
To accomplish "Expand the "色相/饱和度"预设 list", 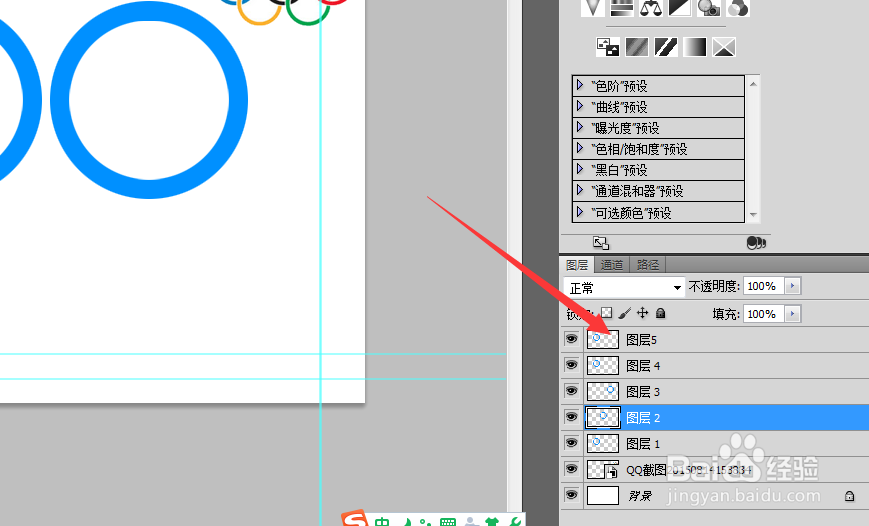I will [580, 148].
